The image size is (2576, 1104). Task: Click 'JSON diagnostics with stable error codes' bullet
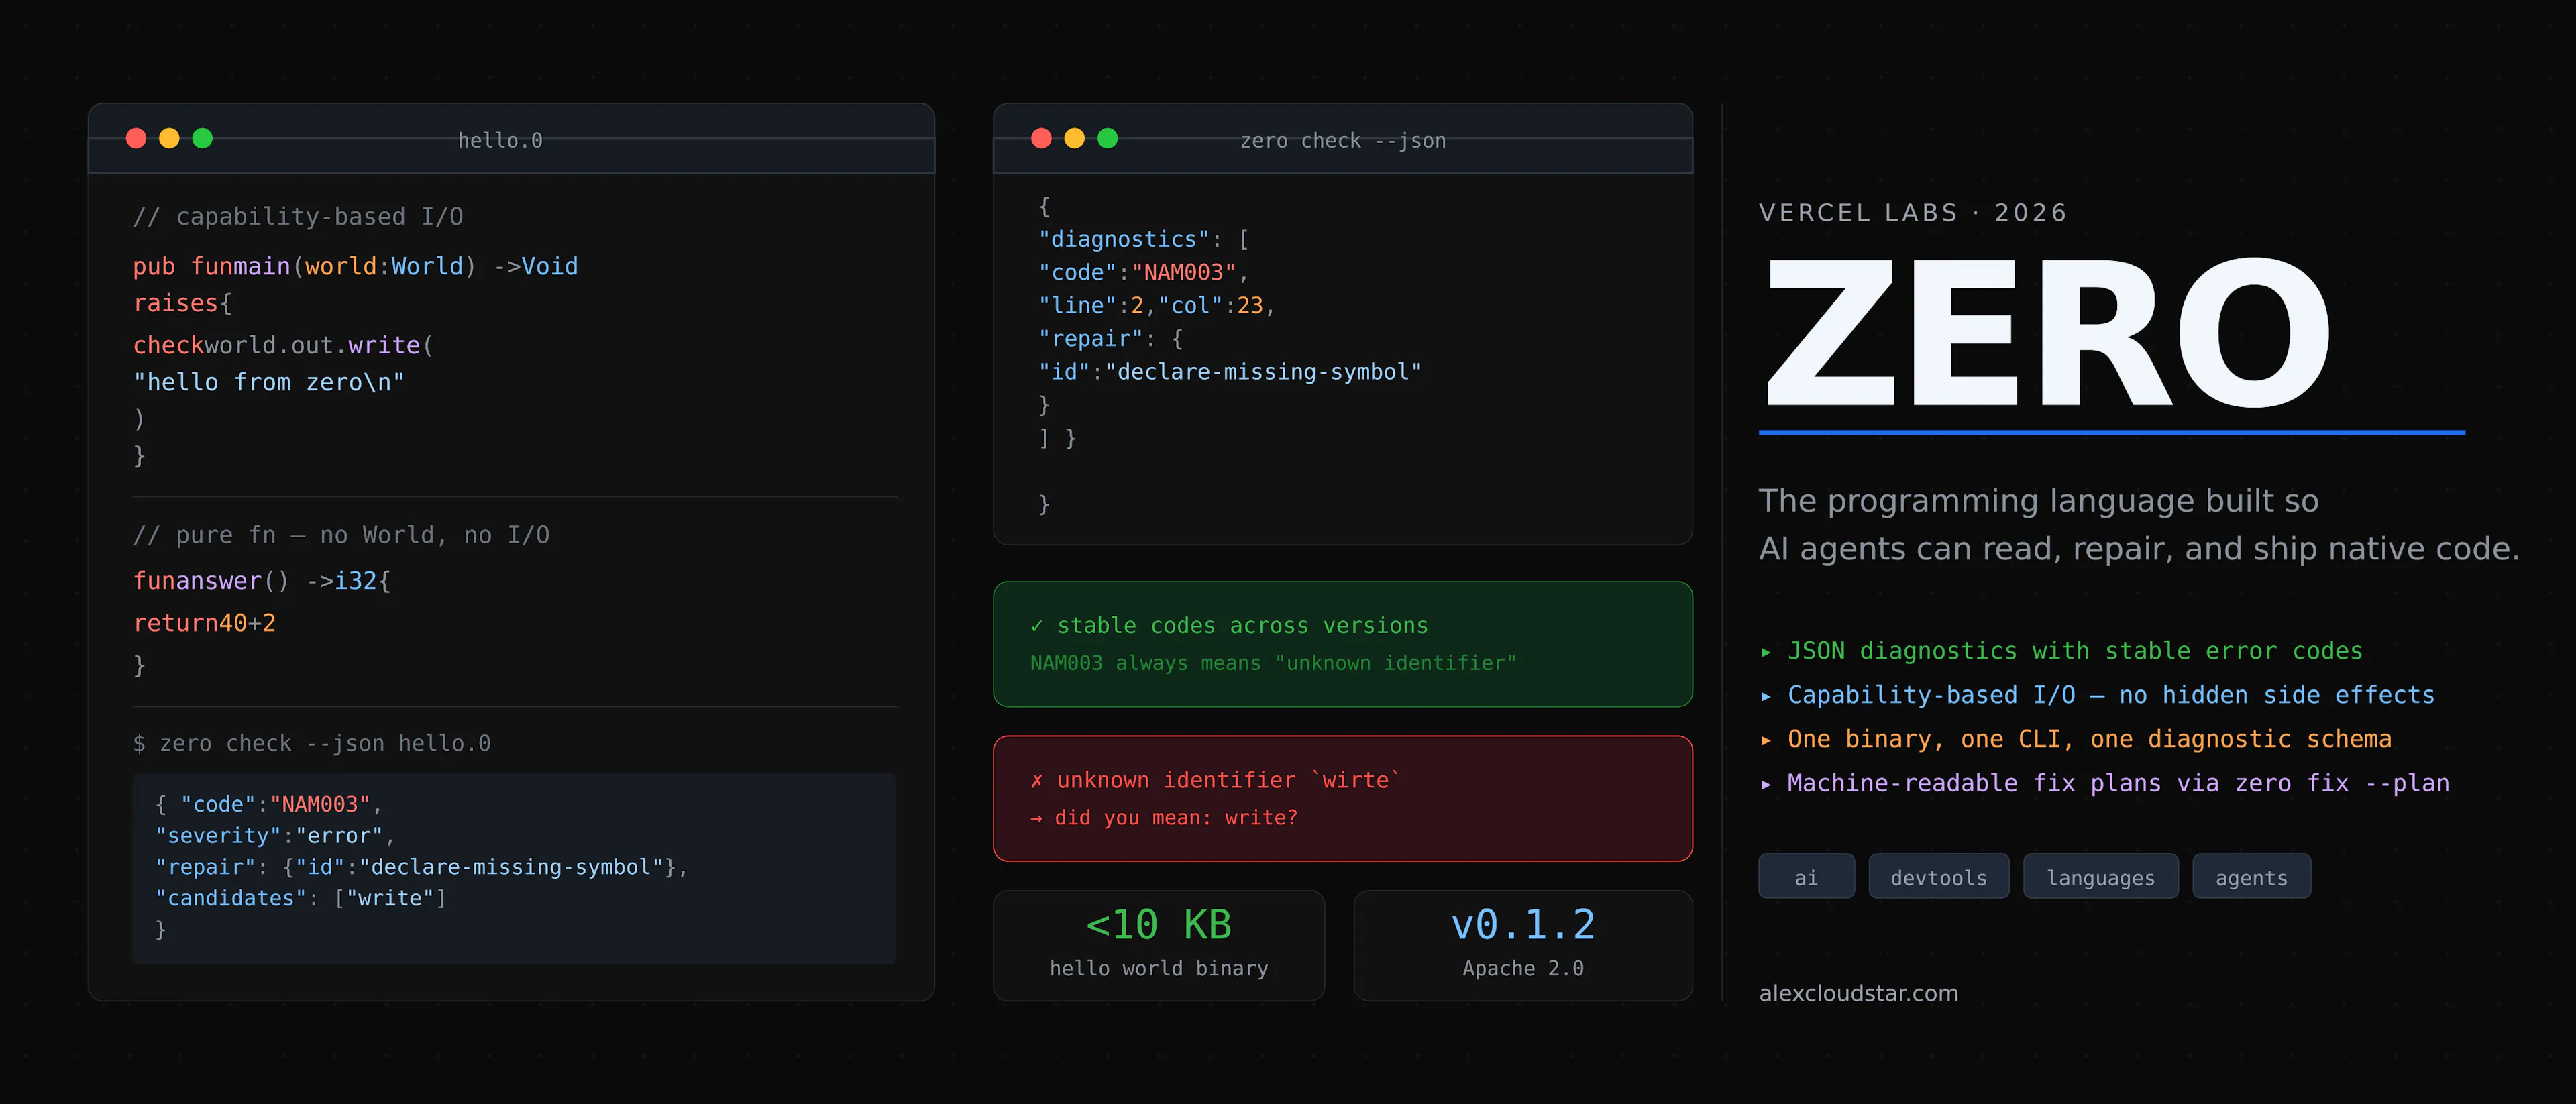(x=2075, y=651)
